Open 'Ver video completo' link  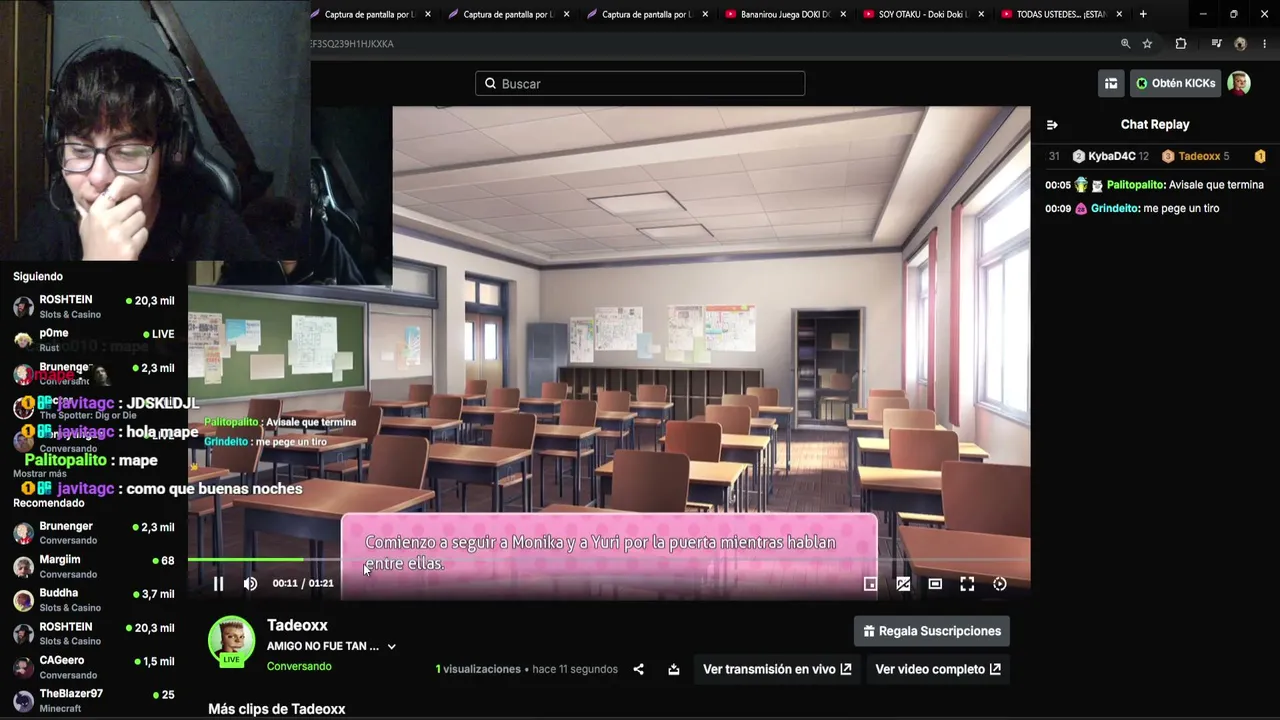point(938,669)
